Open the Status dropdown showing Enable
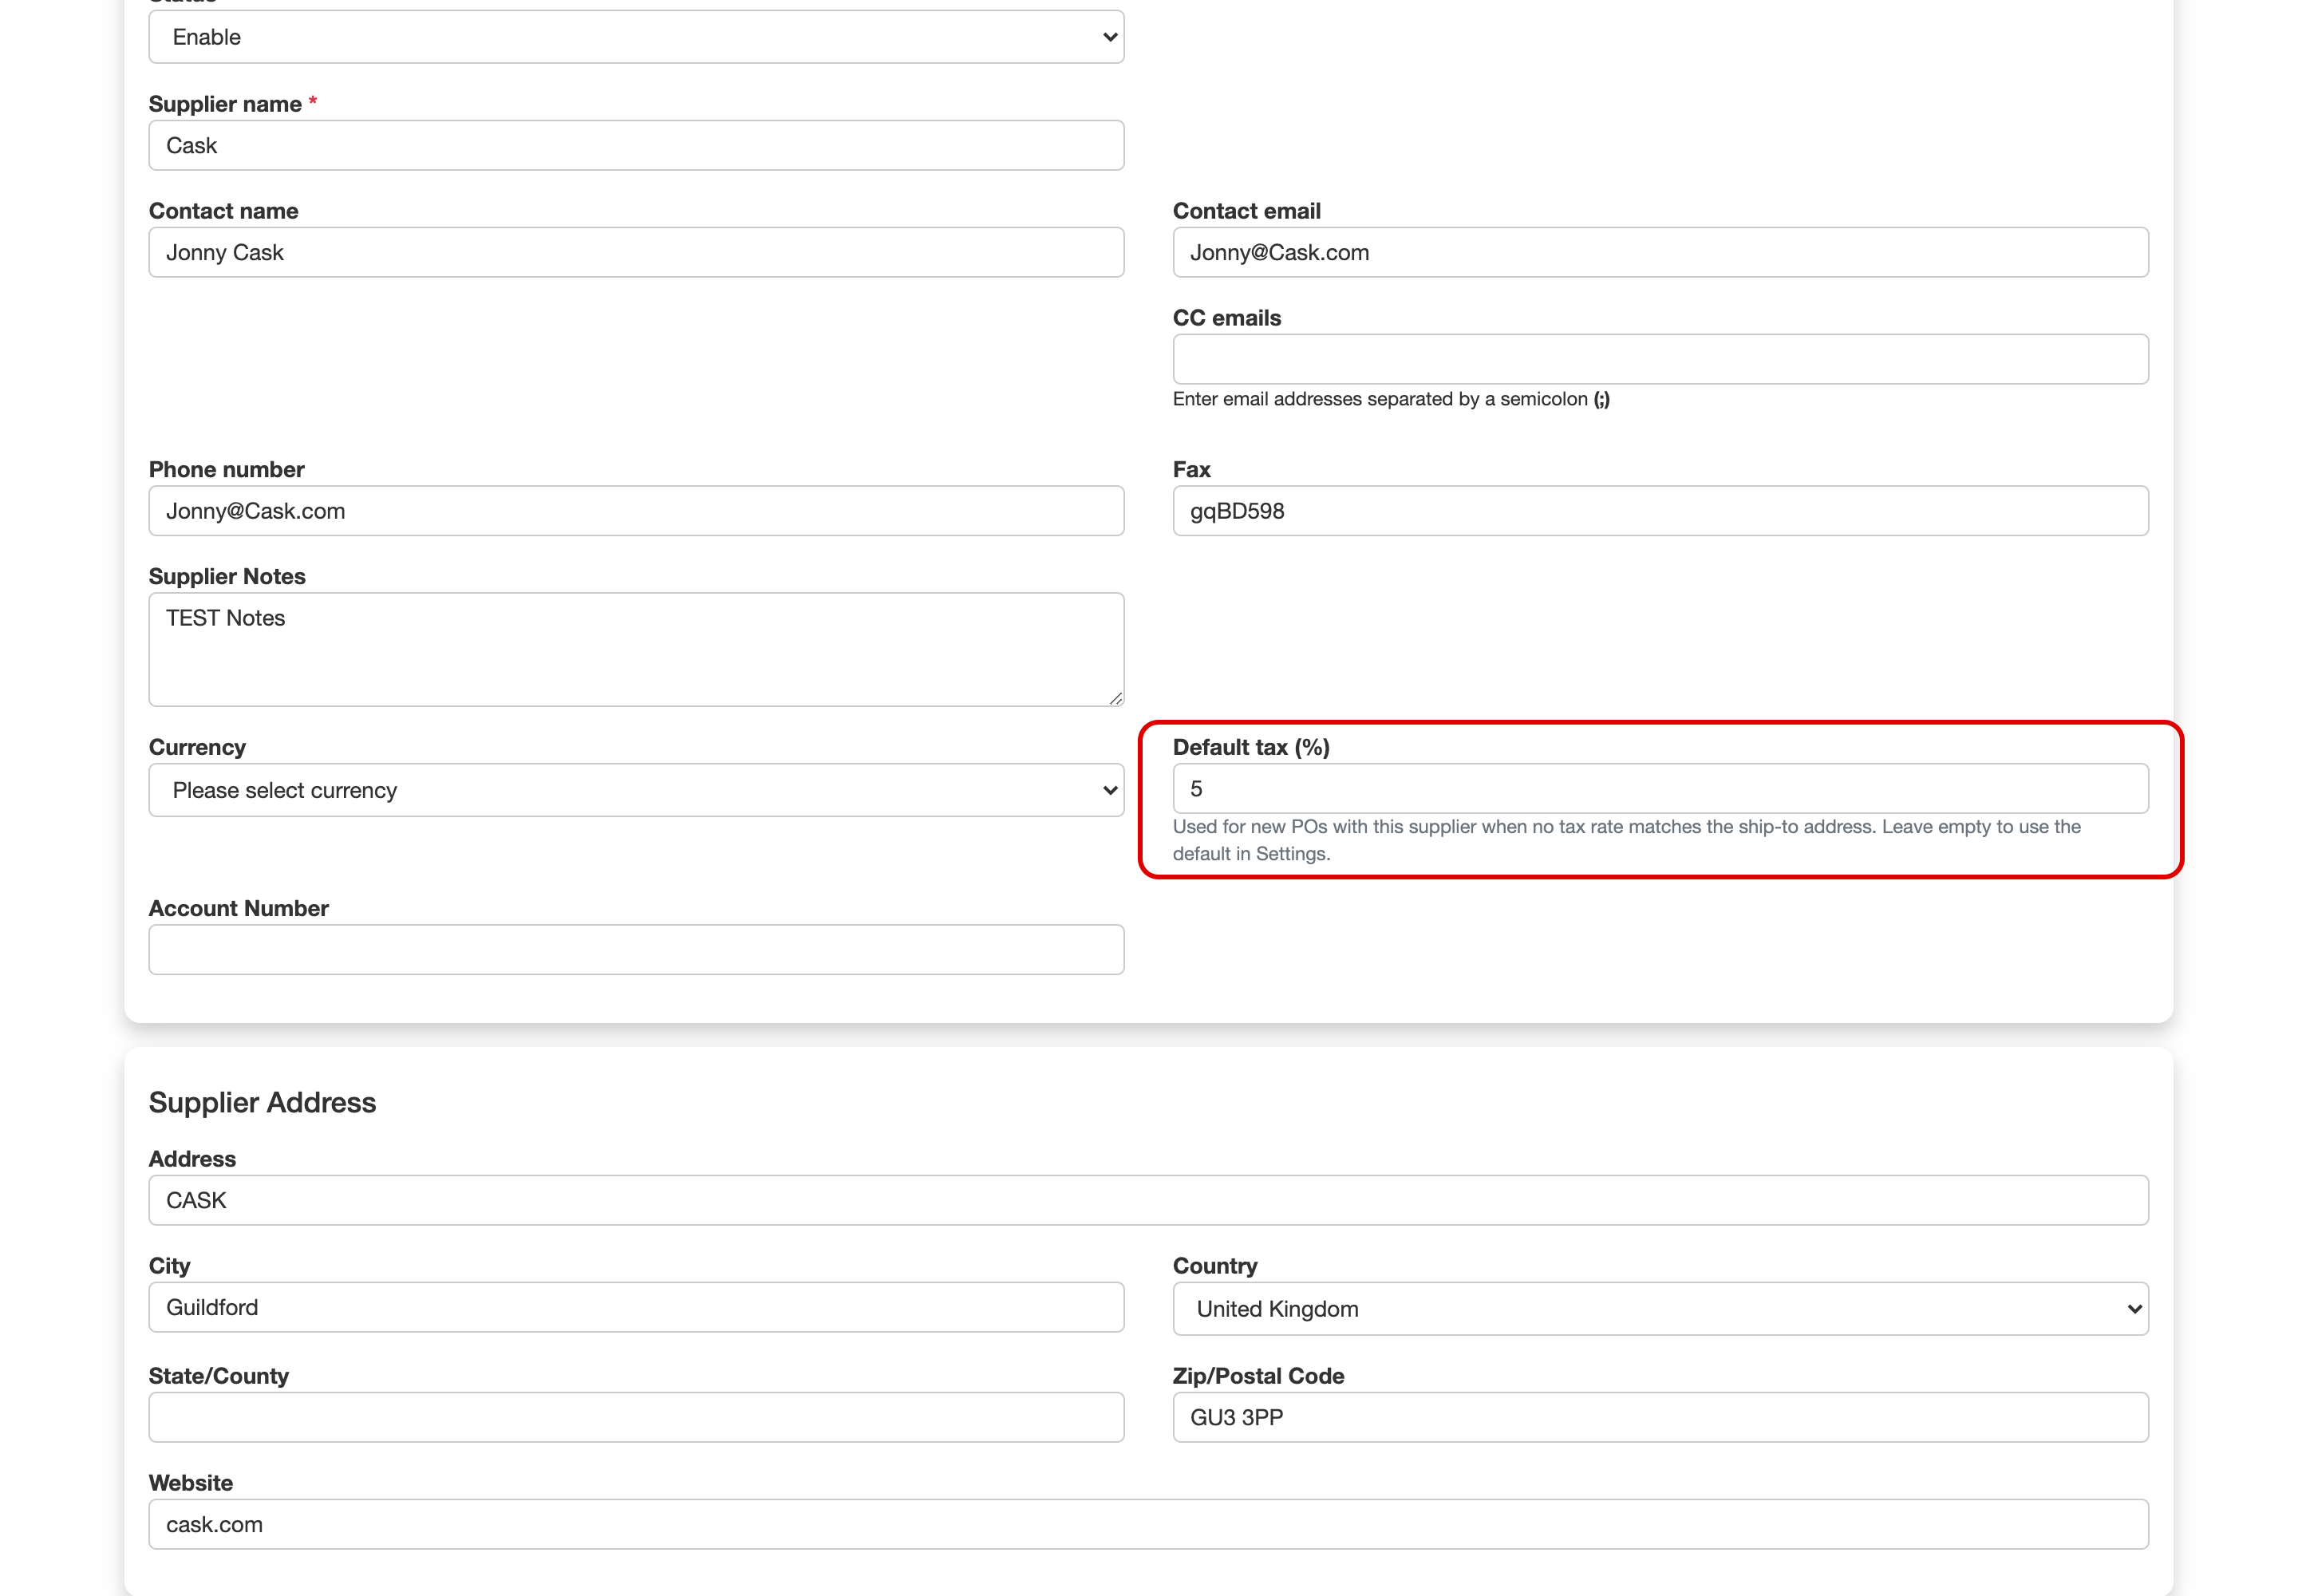This screenshot has width=2298, height=1596. point(636,37)
